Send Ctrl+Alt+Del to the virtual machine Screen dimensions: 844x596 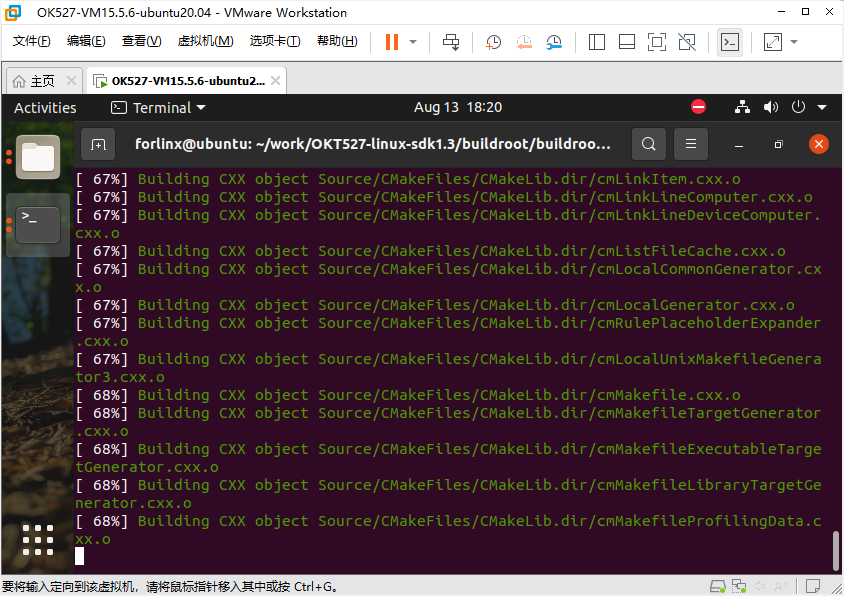tap(451, 42)
